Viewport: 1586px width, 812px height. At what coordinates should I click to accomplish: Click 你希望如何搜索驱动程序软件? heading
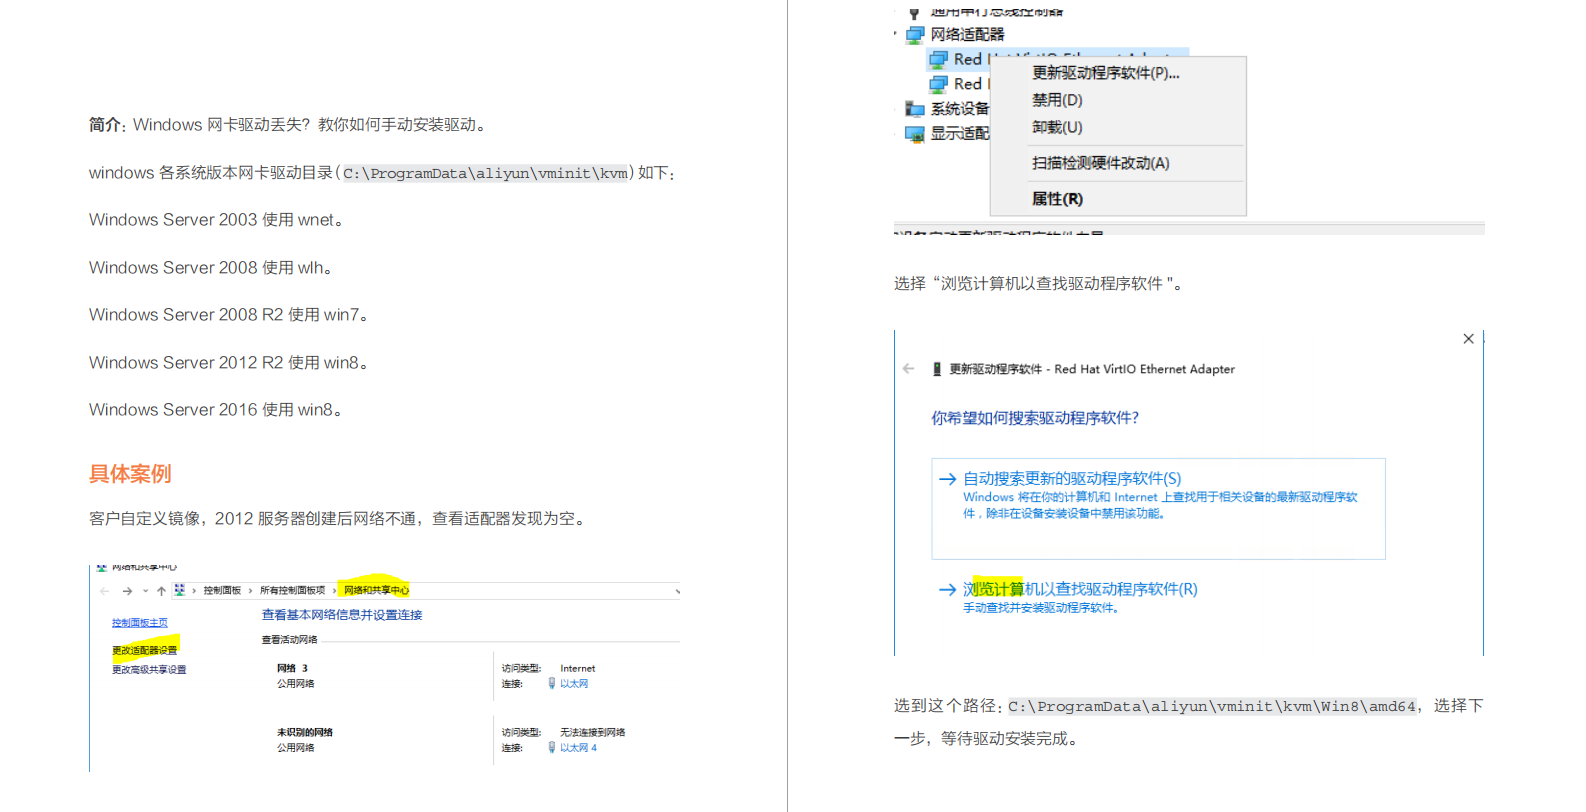click(x=1035, y=418)
